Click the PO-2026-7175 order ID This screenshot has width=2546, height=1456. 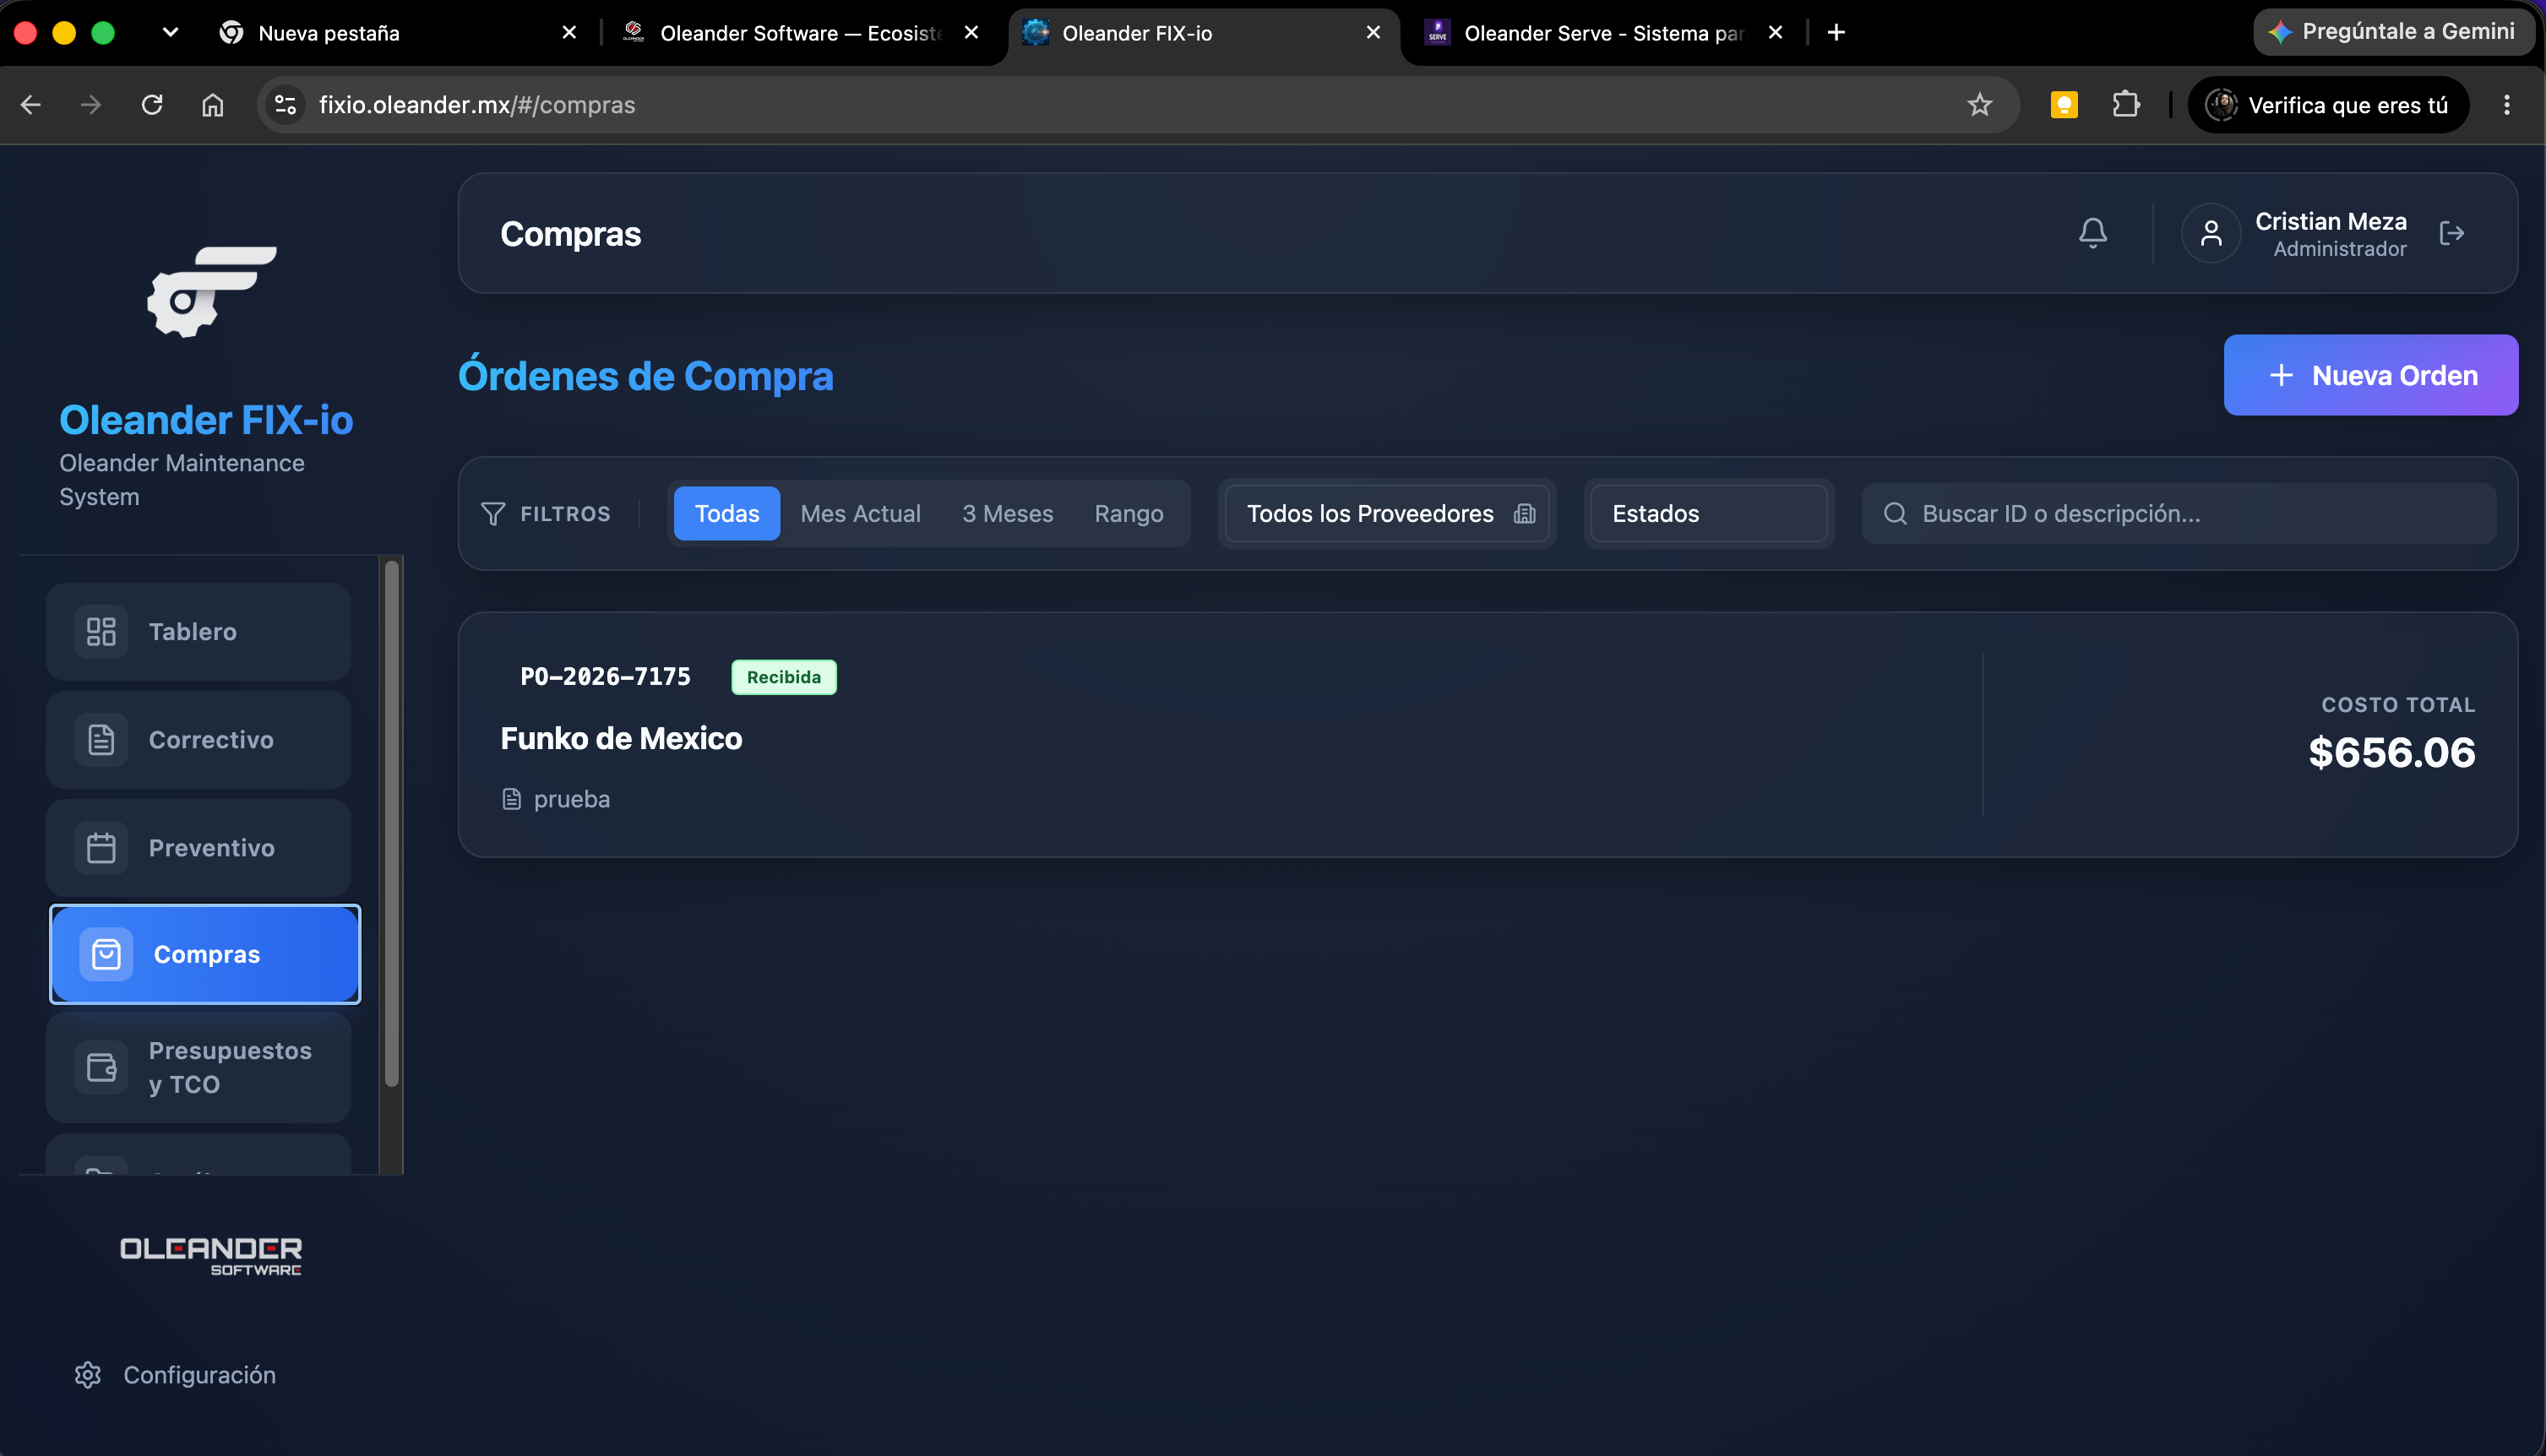(605, 677)
